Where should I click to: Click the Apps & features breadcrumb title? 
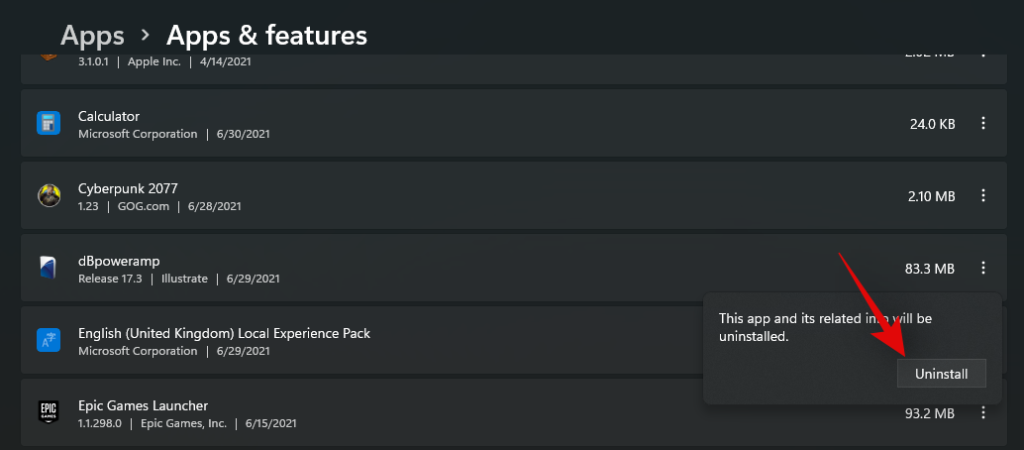tap(267, 36)
